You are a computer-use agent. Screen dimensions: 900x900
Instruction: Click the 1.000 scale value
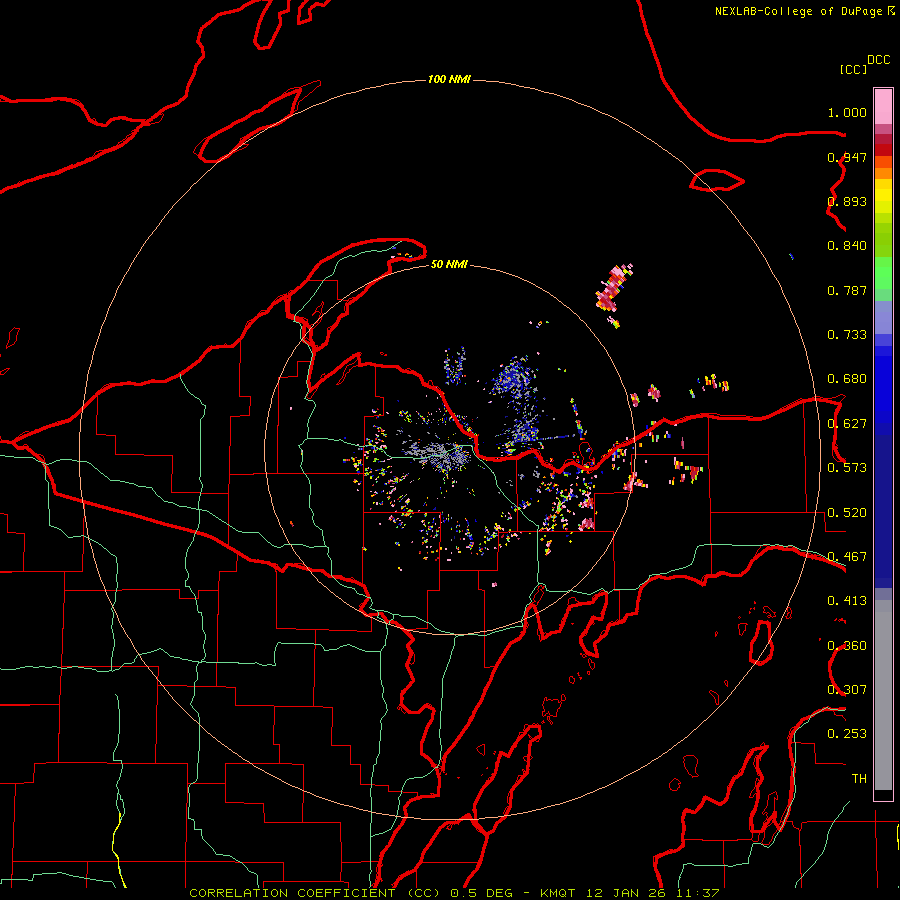tap(847, 112)
